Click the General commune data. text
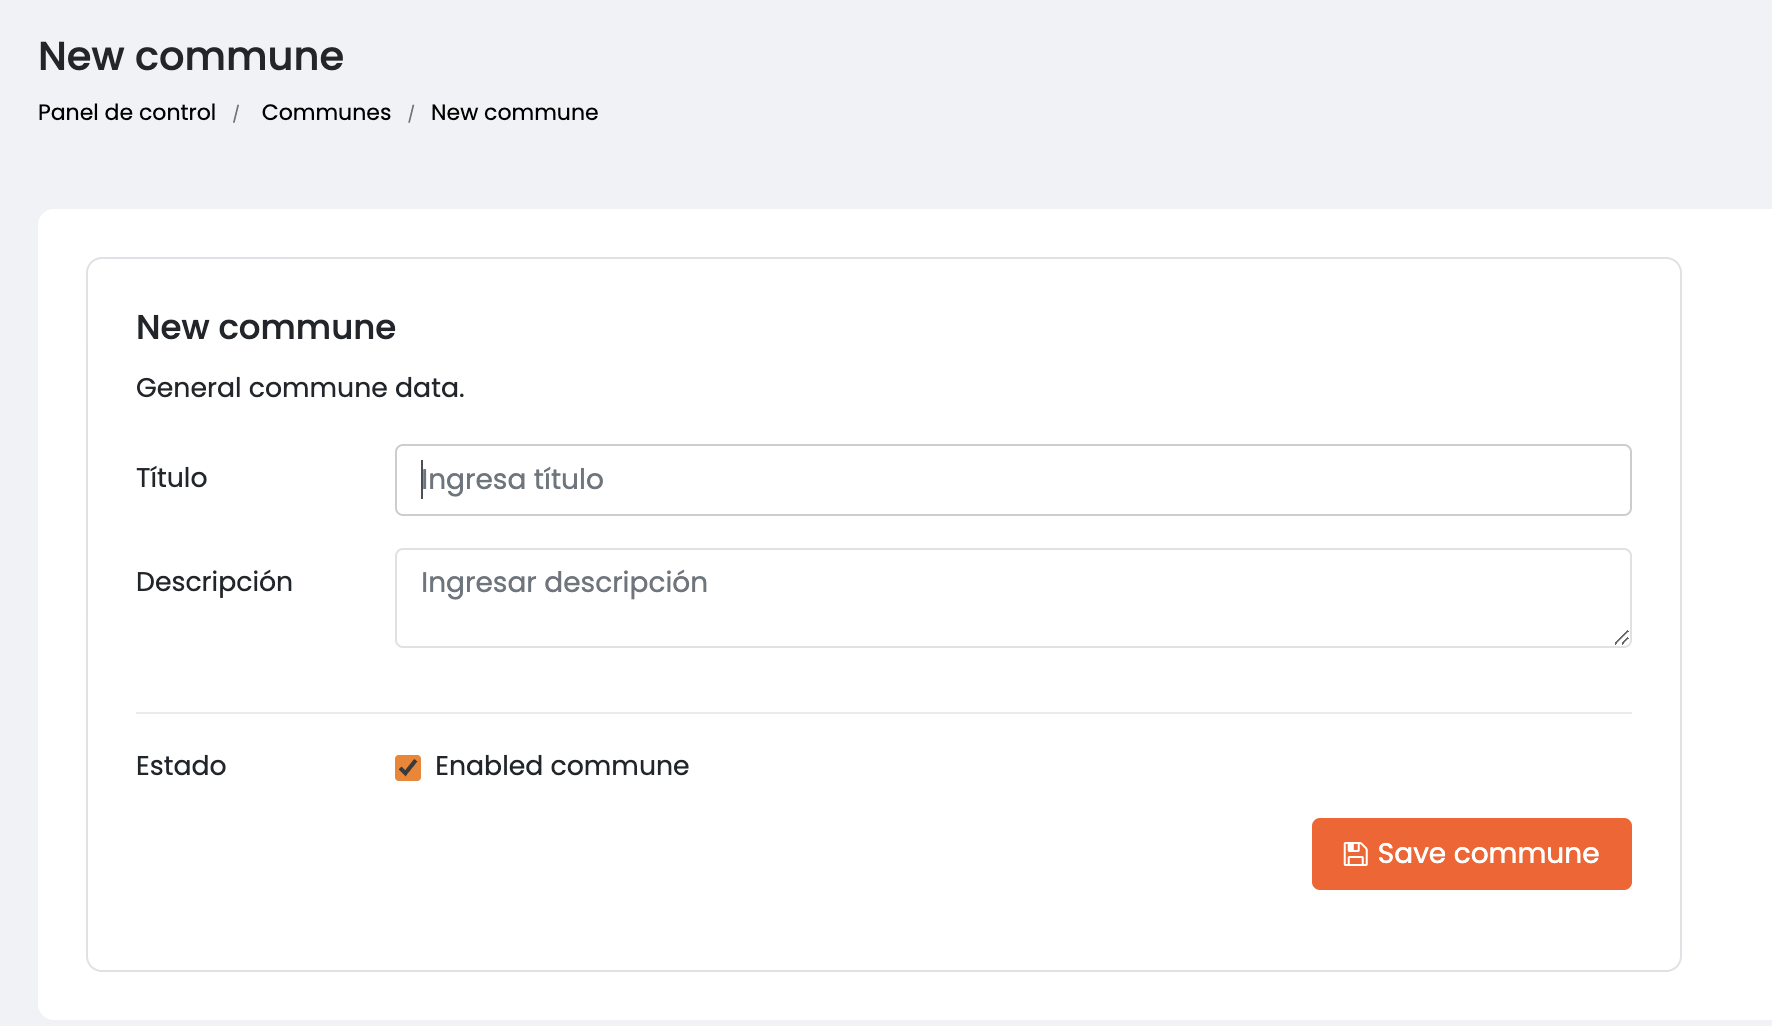The image size is (1772, 1026). [x=300, y=388]
